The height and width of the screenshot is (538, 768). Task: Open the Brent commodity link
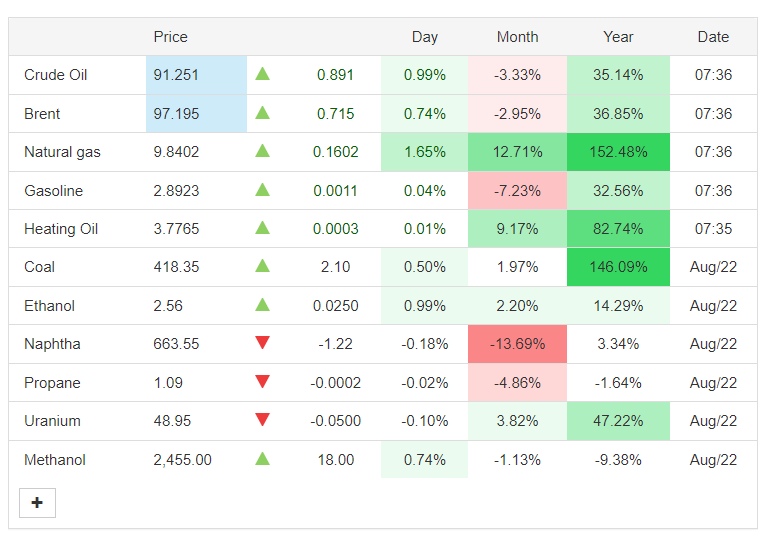click(x=42, y=114)
